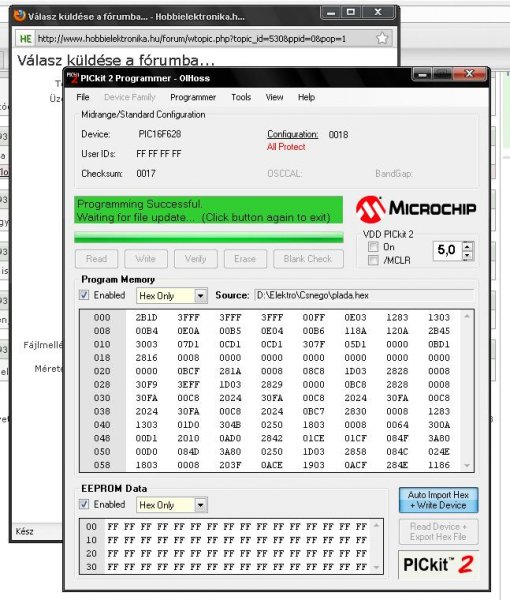510x600 pixels.
Task: Click the Erase button
Action: point(245,259)
